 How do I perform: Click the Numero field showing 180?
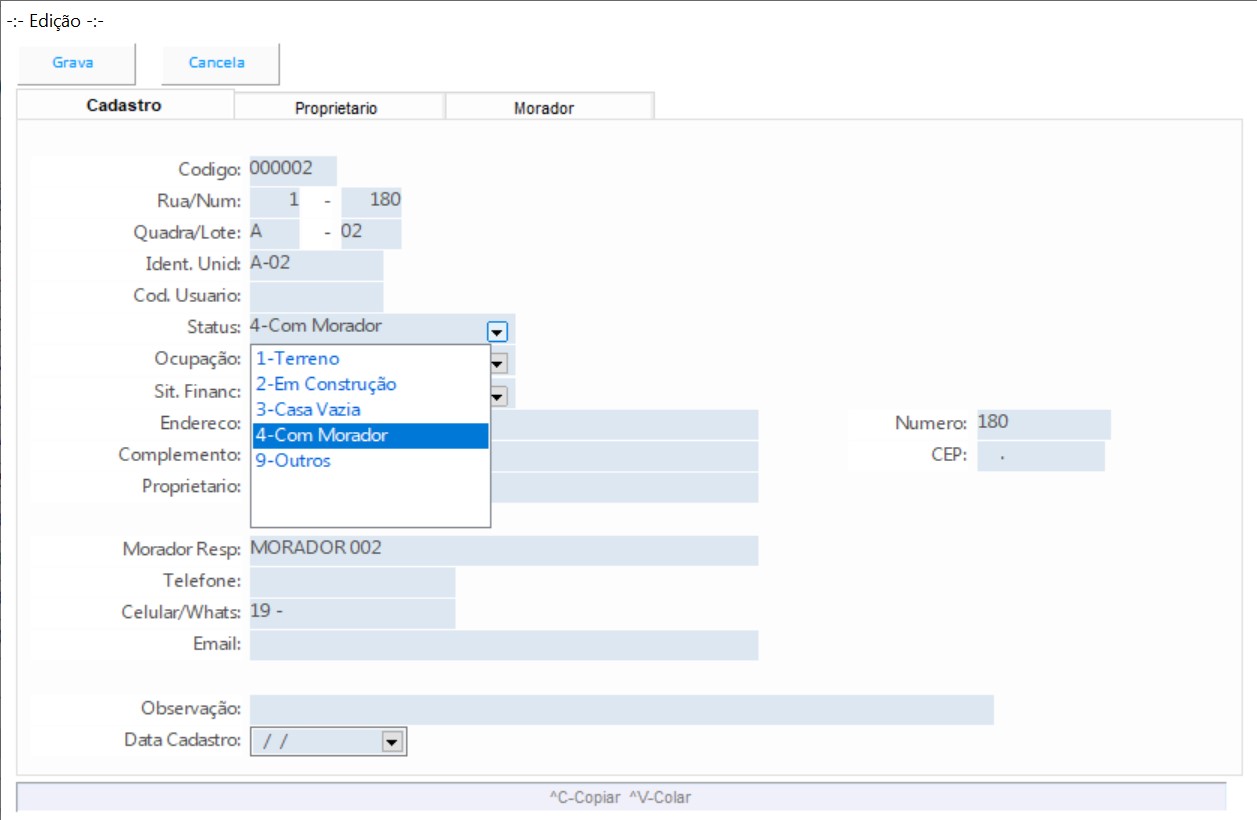pos(1043,424)
